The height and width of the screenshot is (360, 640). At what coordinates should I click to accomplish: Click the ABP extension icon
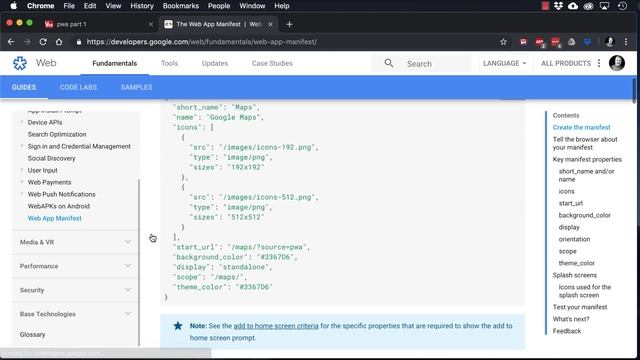[540, 42]
